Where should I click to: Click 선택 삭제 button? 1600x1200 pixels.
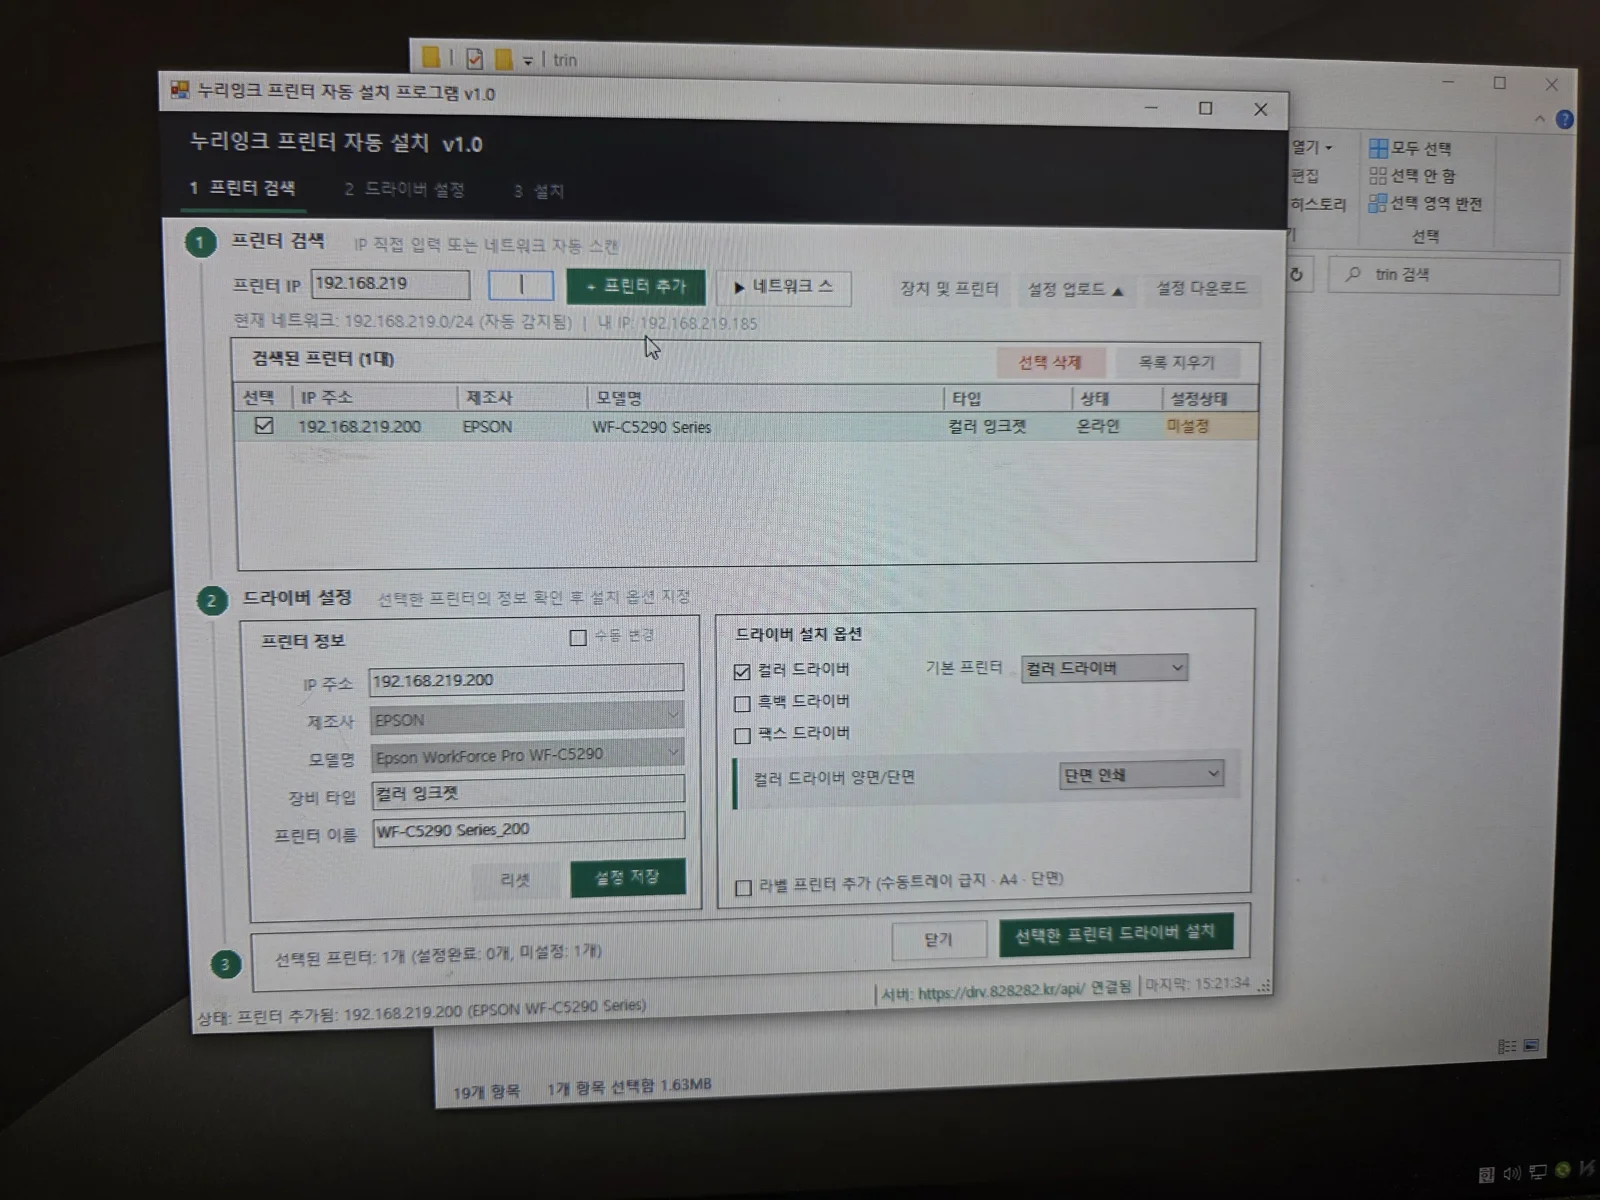pyautogui.click(x=1050, y=362)
